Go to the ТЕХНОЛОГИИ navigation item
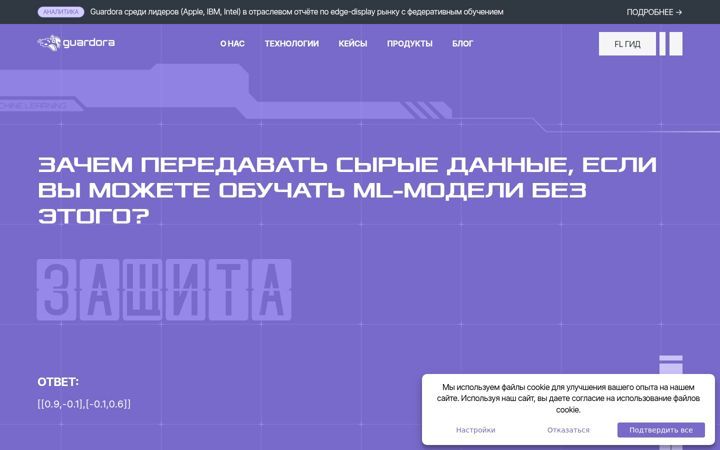 tap(292, 44)
